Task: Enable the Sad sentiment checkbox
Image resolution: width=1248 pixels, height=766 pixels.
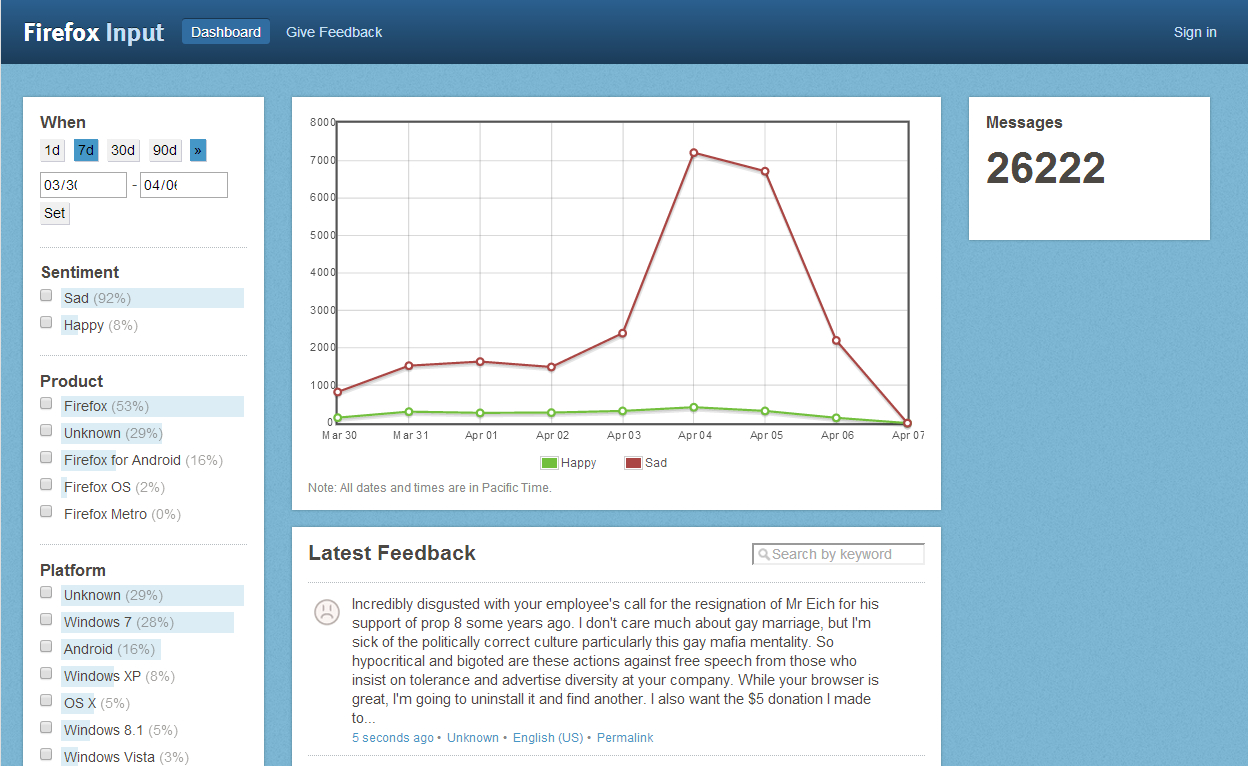Action: coord(46,296)
